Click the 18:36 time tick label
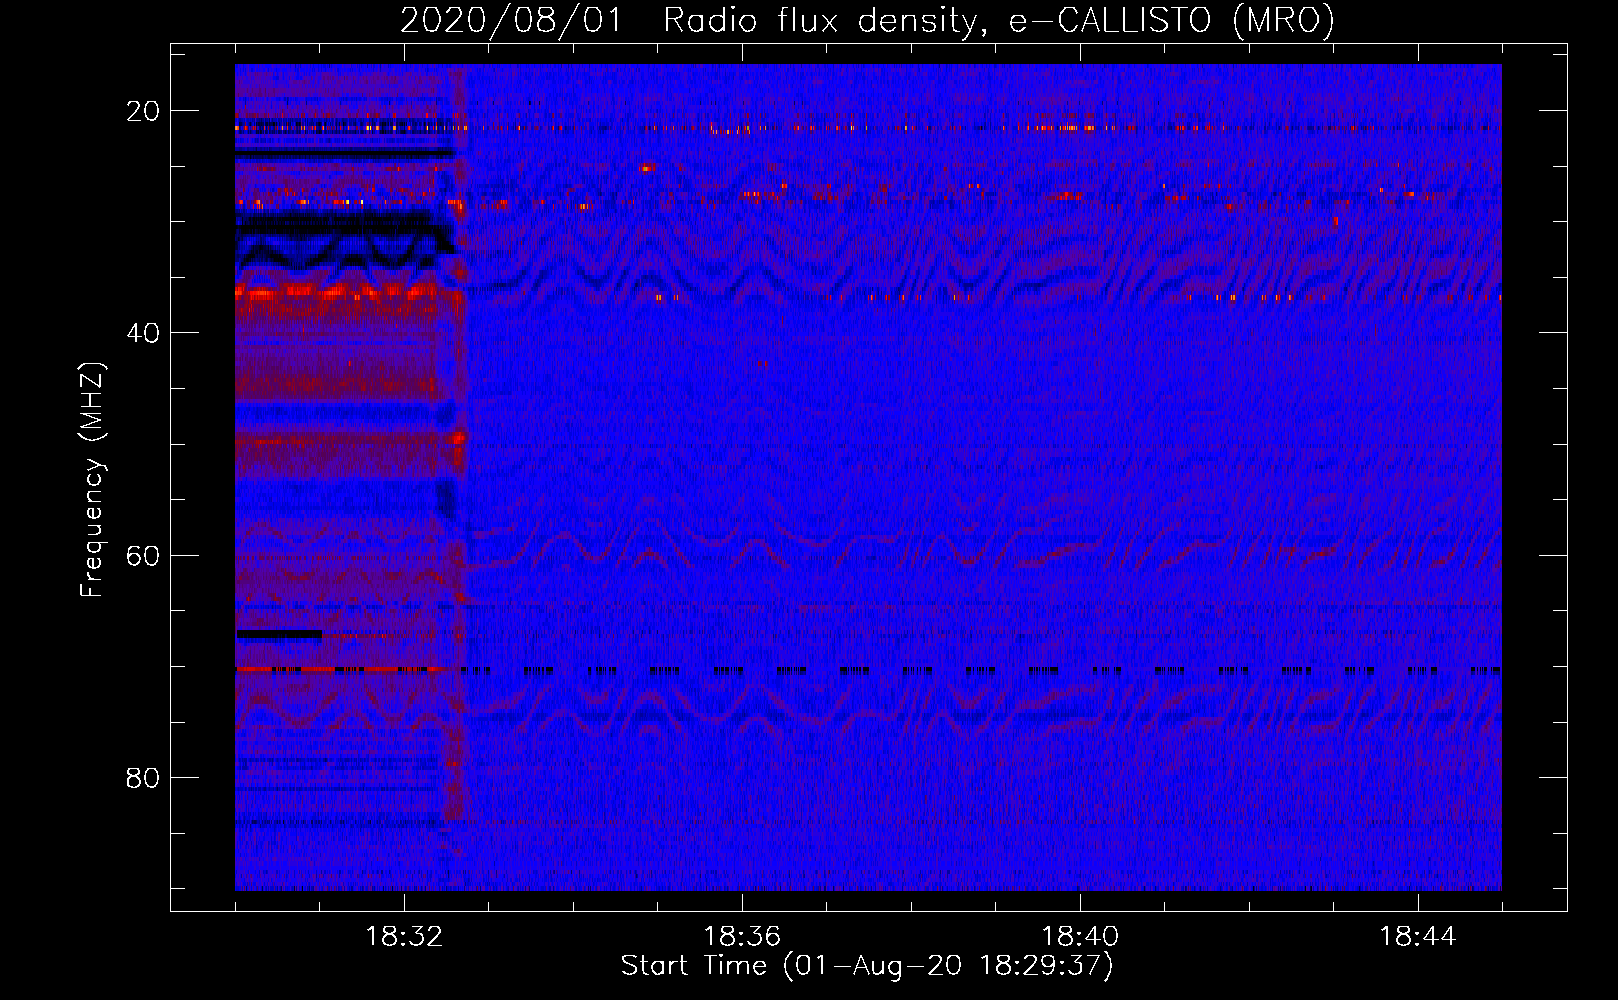The image size is (1618, 1000). (x=742, y=937)
